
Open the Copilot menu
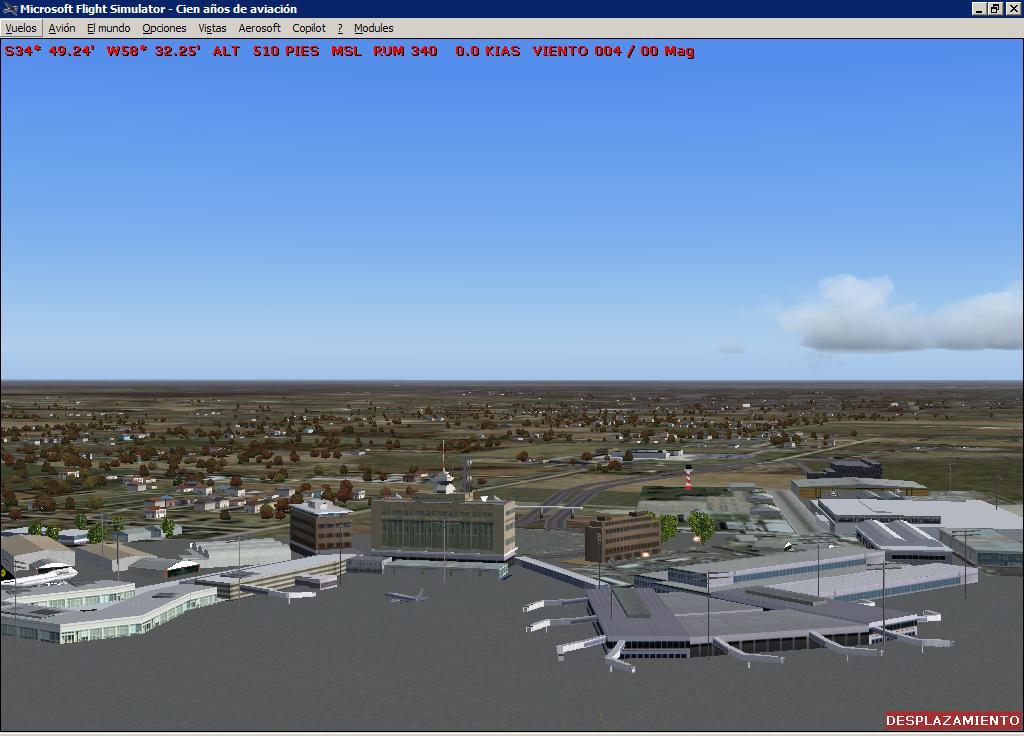[309, 28]
